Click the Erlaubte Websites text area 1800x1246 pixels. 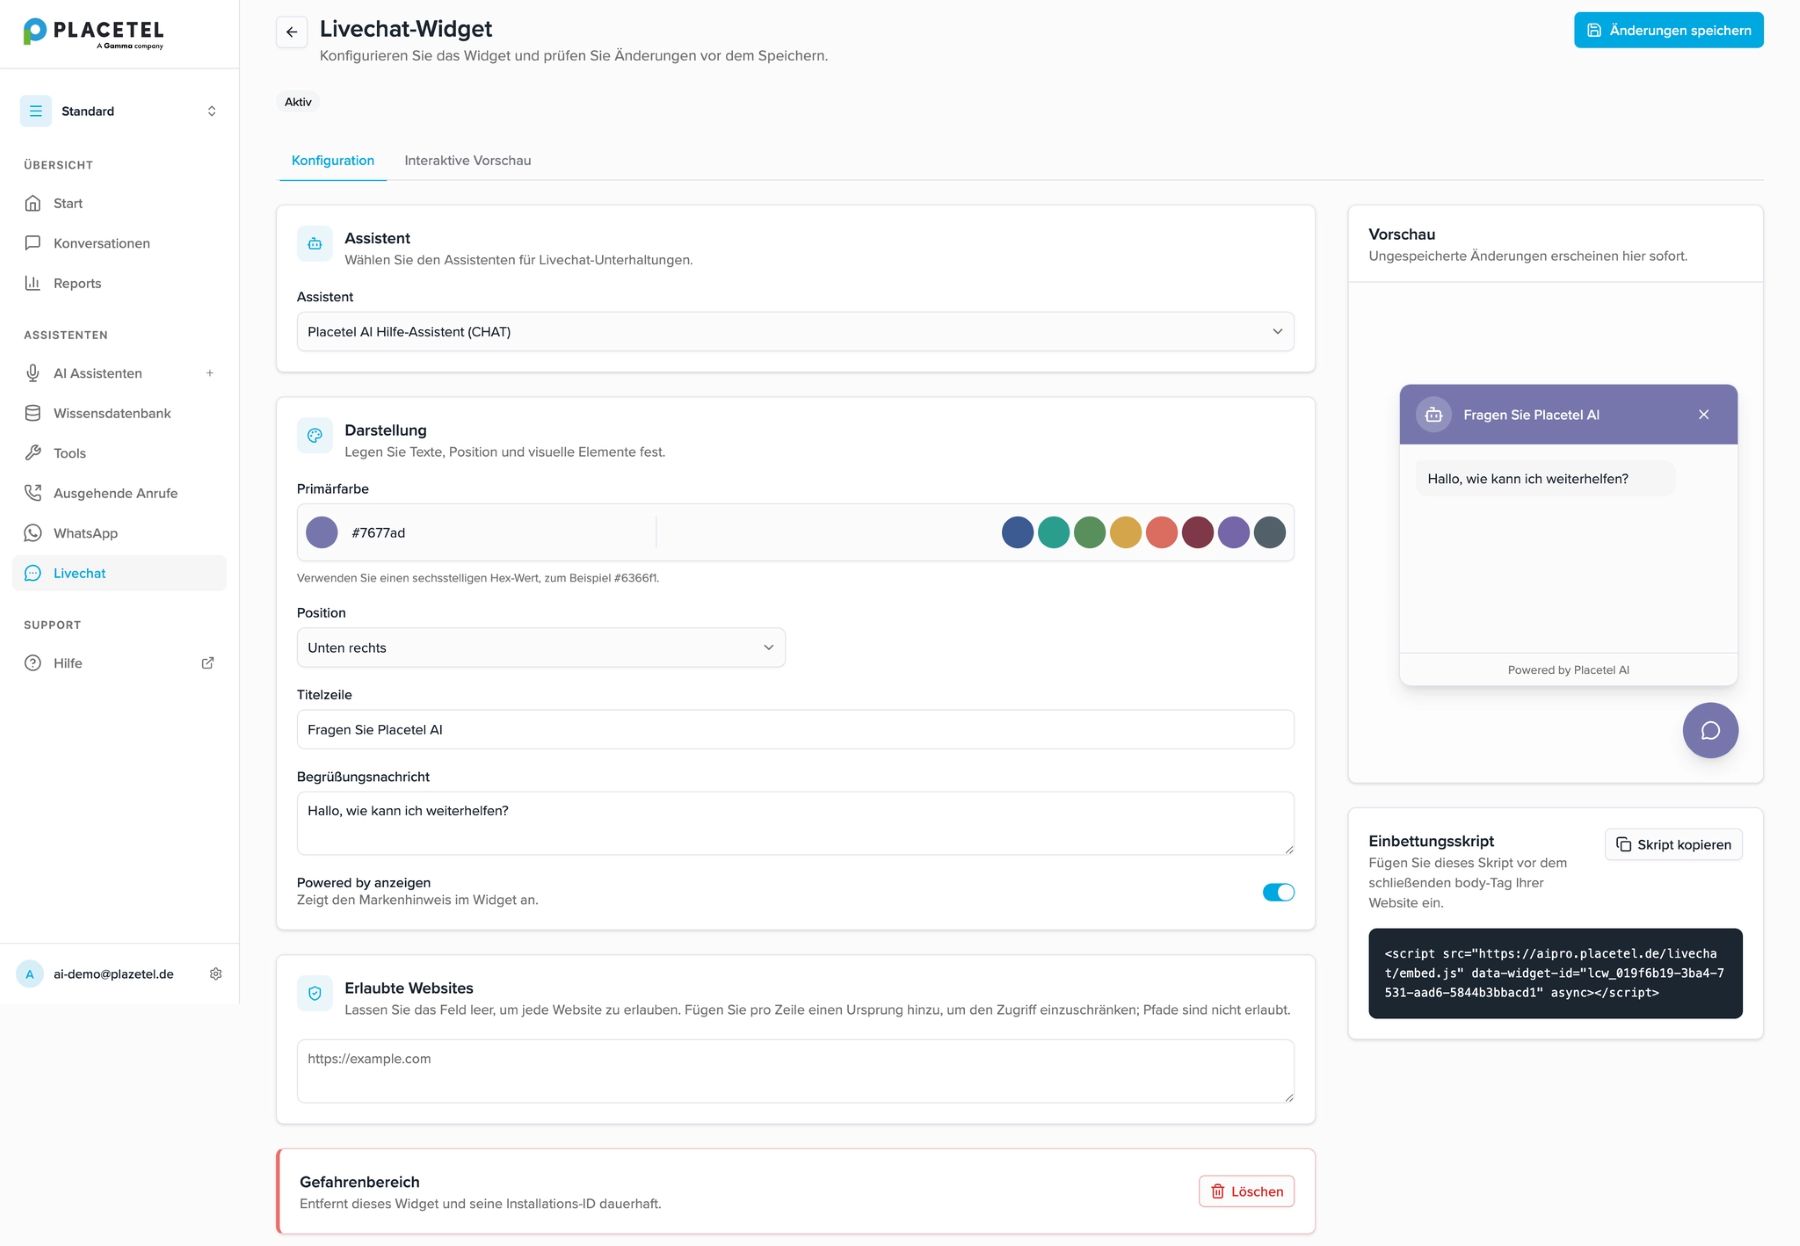[x=796, y=1071]
